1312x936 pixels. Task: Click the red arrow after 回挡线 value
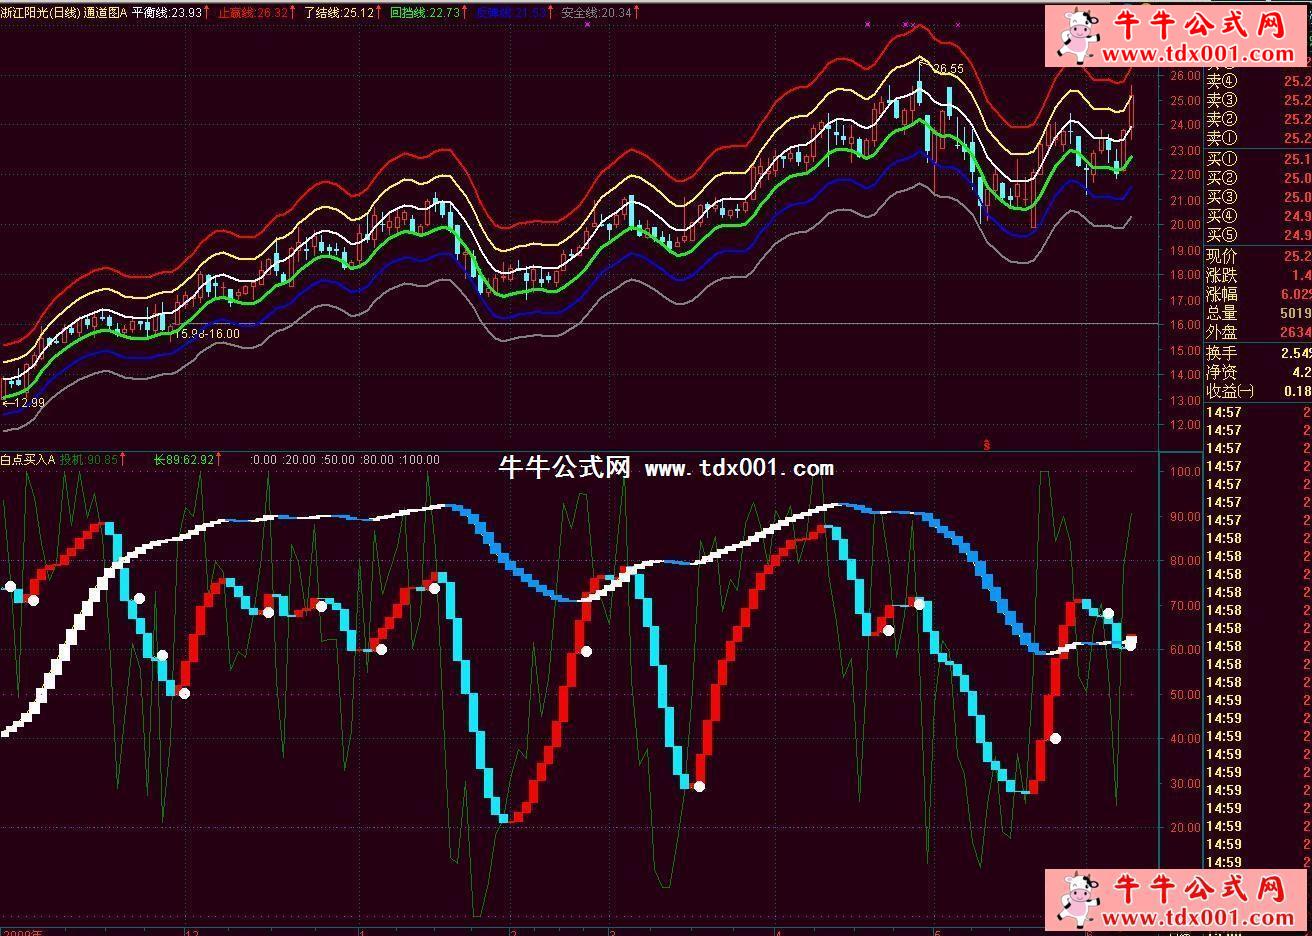pos(466,13)
